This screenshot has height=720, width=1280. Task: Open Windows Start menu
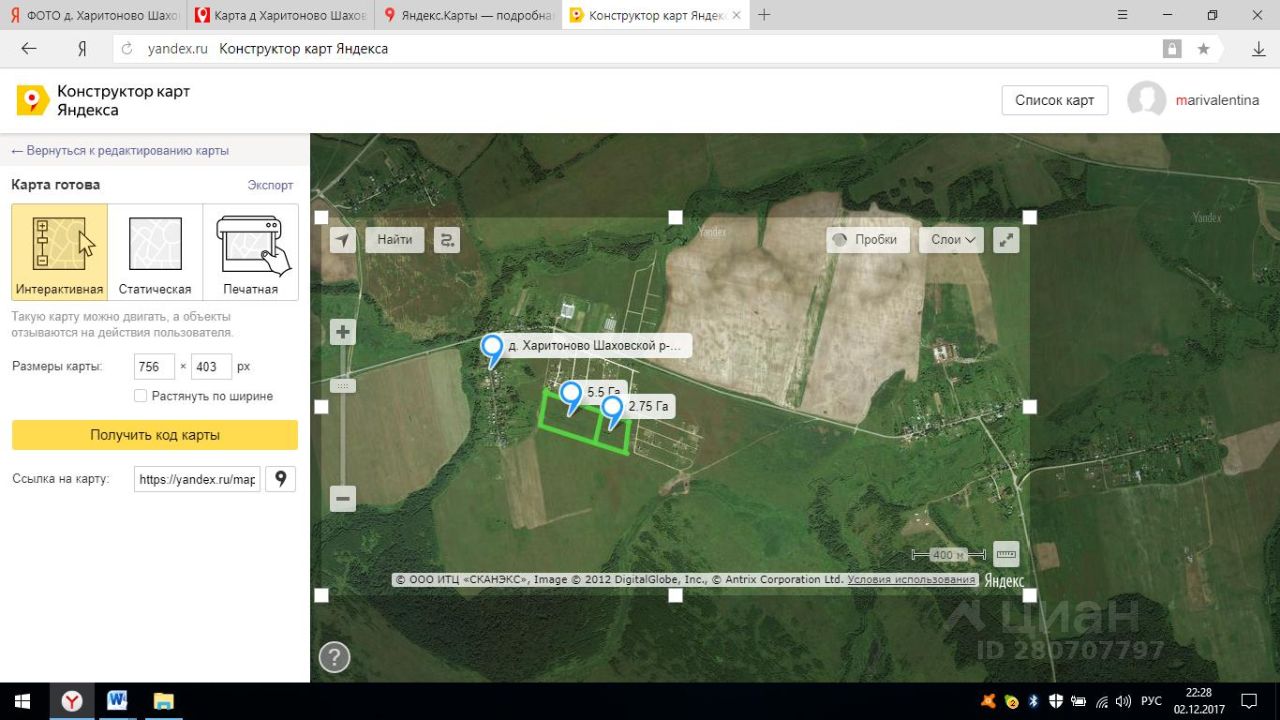[x=20, y=701]
